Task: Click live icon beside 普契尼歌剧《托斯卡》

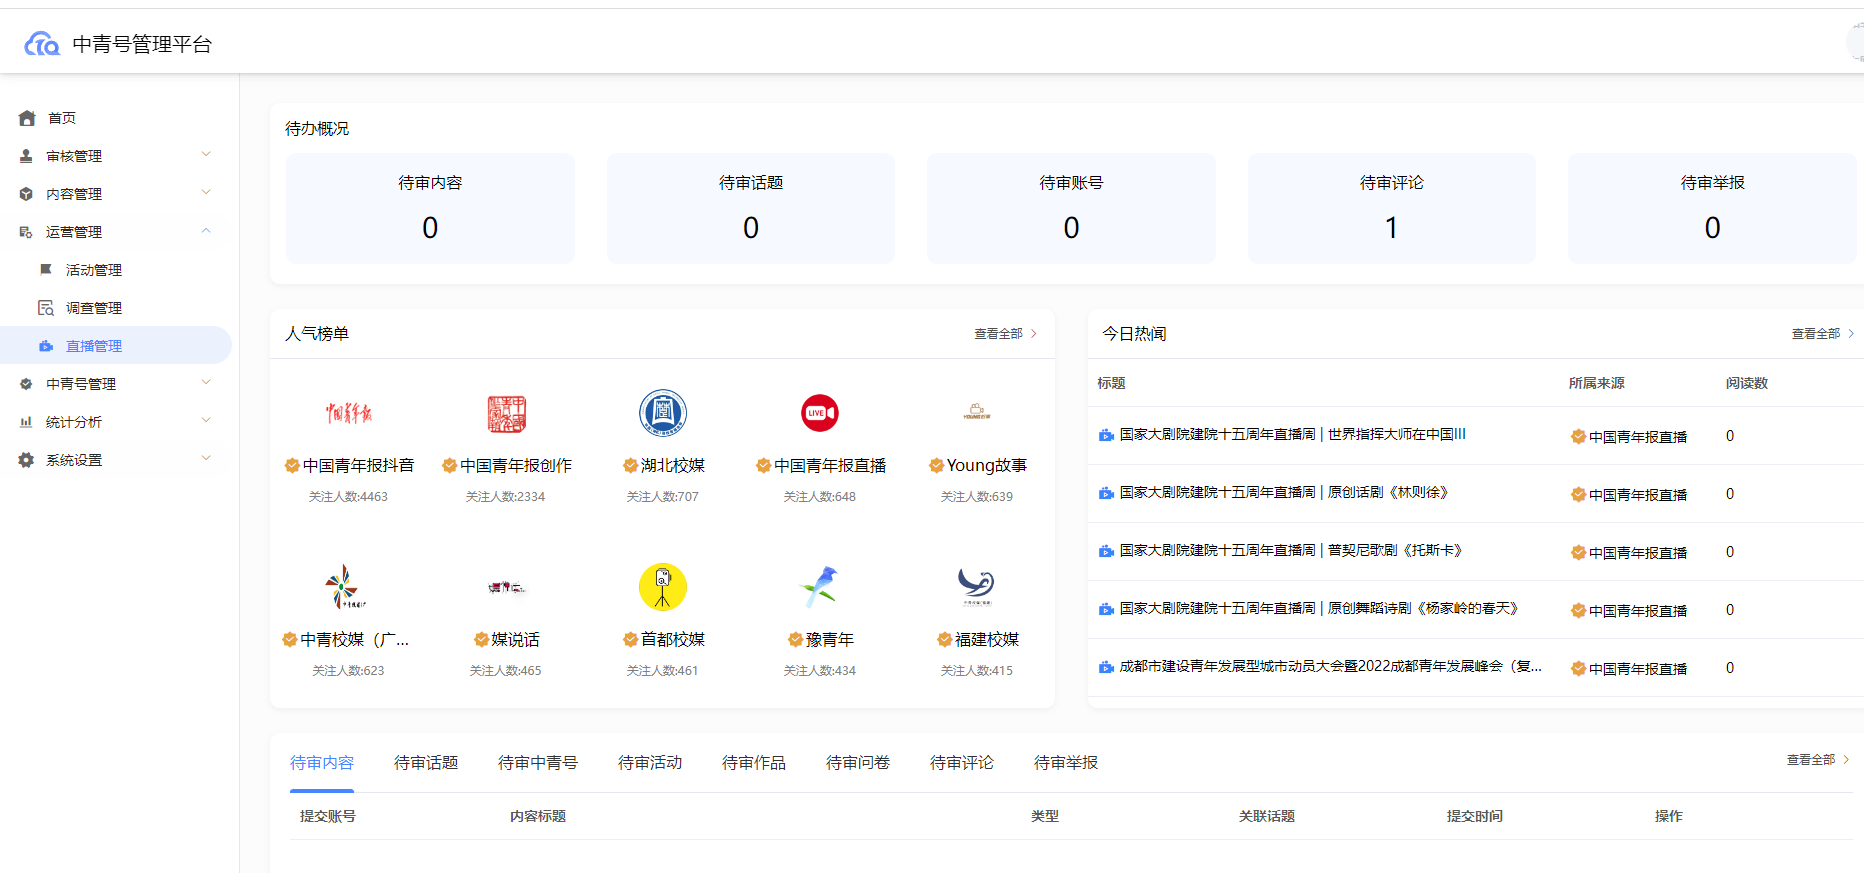Action: [x=1106, y=551]
